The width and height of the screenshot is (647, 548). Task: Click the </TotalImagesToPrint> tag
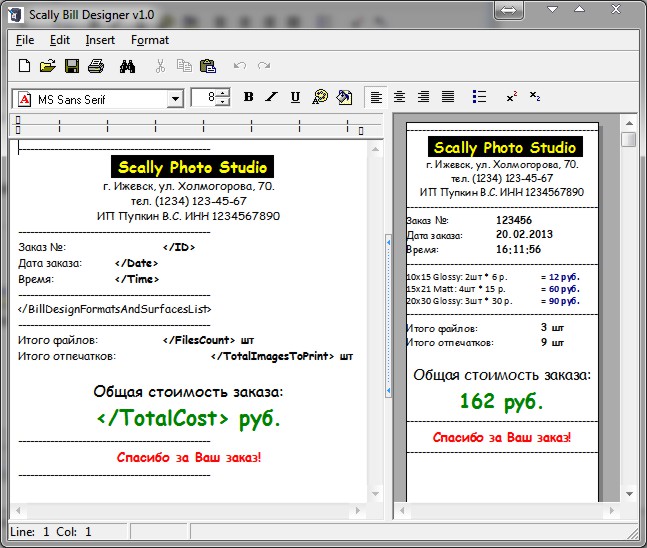pyautogui.click(x=272, y=356)
